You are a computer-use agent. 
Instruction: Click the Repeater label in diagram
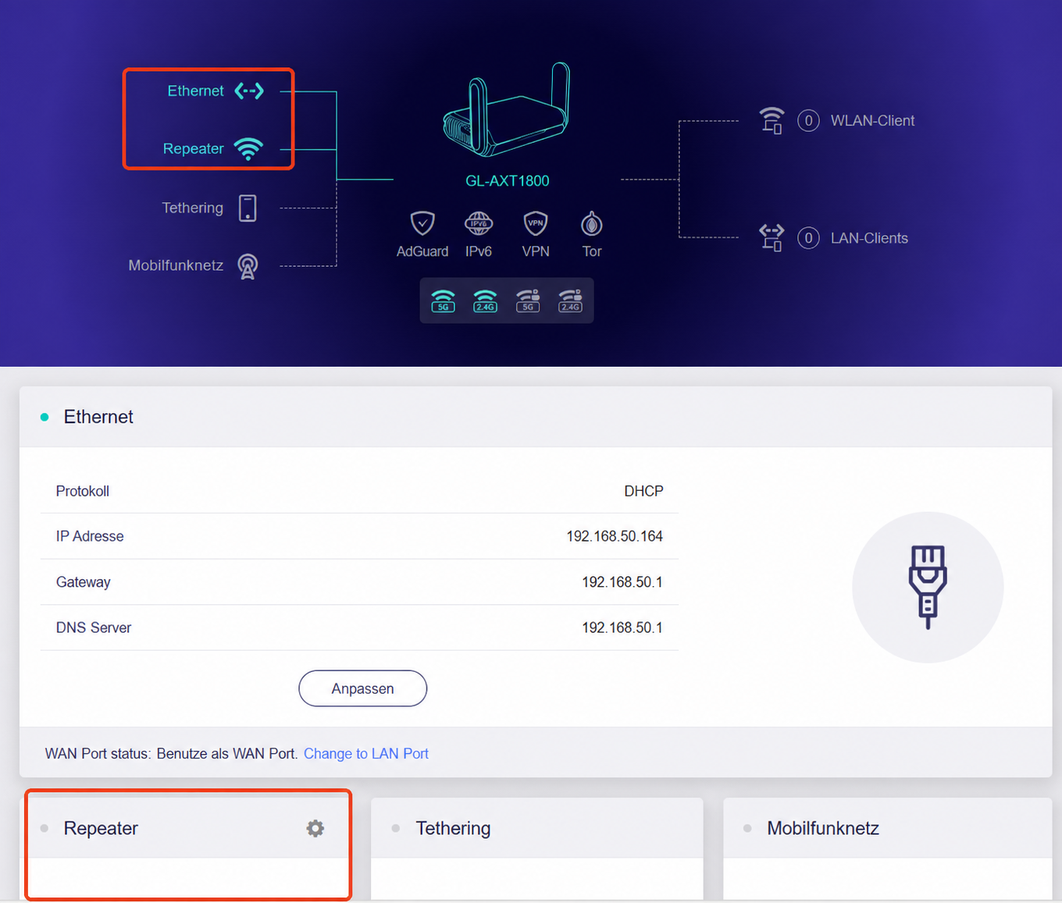pyautogui.click(x=193, y=148)
